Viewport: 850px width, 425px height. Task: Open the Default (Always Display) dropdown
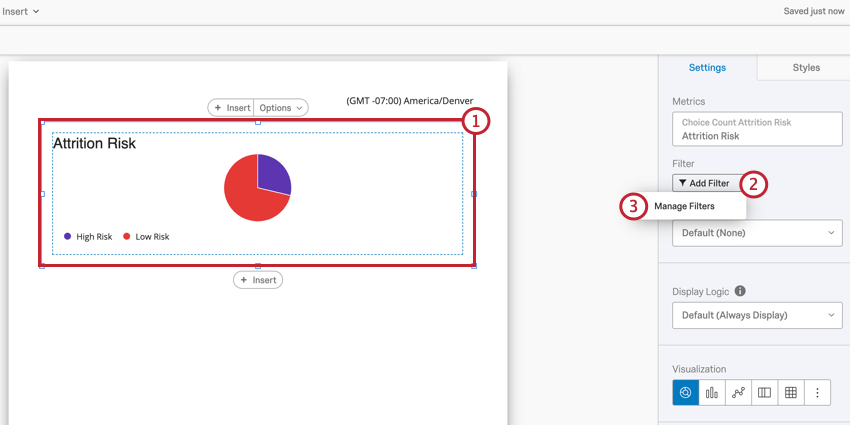pyautogui.click(x=757, y=315)
